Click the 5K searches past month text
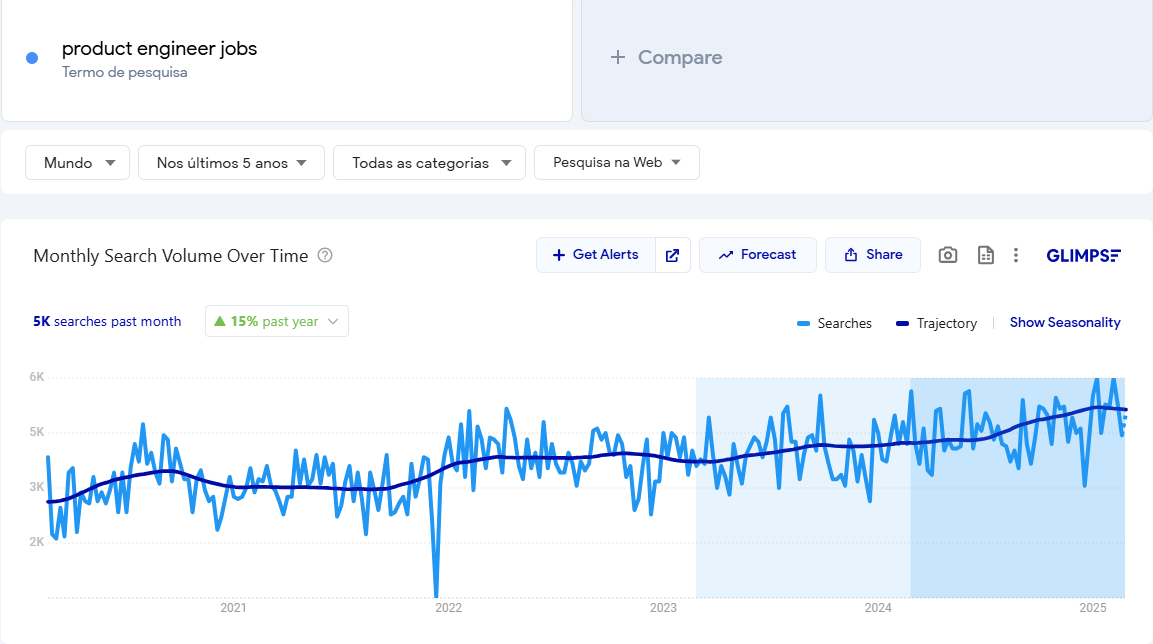 (x=107, y=321)
